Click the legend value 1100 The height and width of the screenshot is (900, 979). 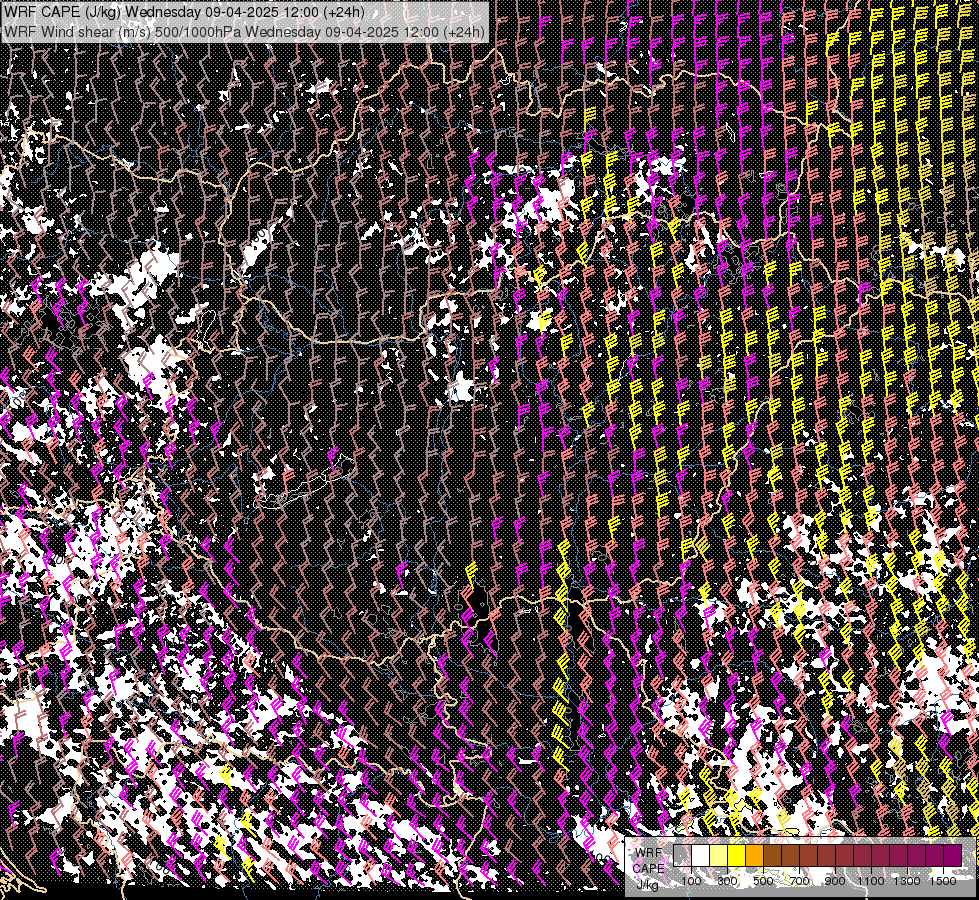point(870,881)
